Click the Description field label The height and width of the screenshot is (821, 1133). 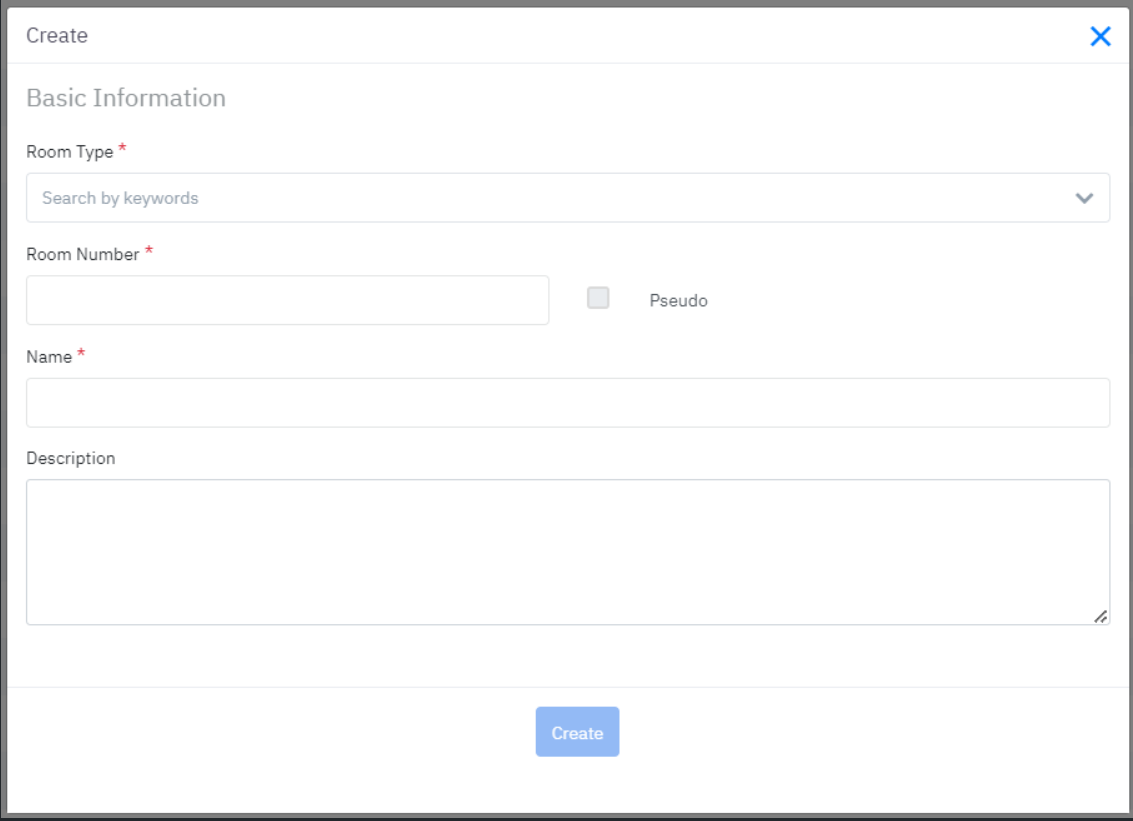pyautogui.click(x=71, y=459)
